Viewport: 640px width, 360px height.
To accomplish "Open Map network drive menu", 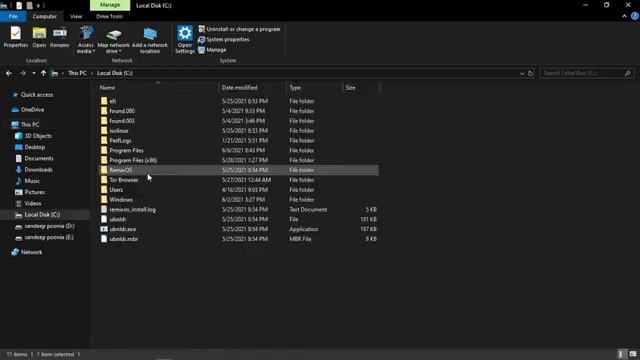I will pos(113,40).
